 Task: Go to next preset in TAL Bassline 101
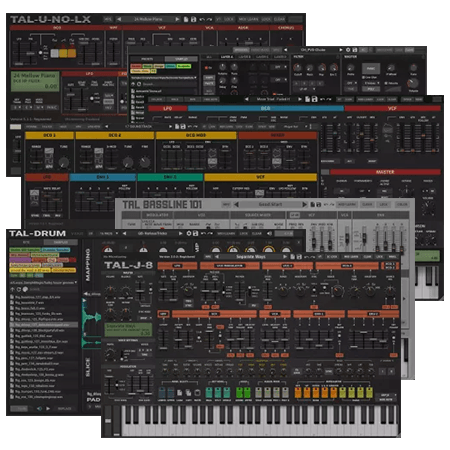tap(304, 204)
